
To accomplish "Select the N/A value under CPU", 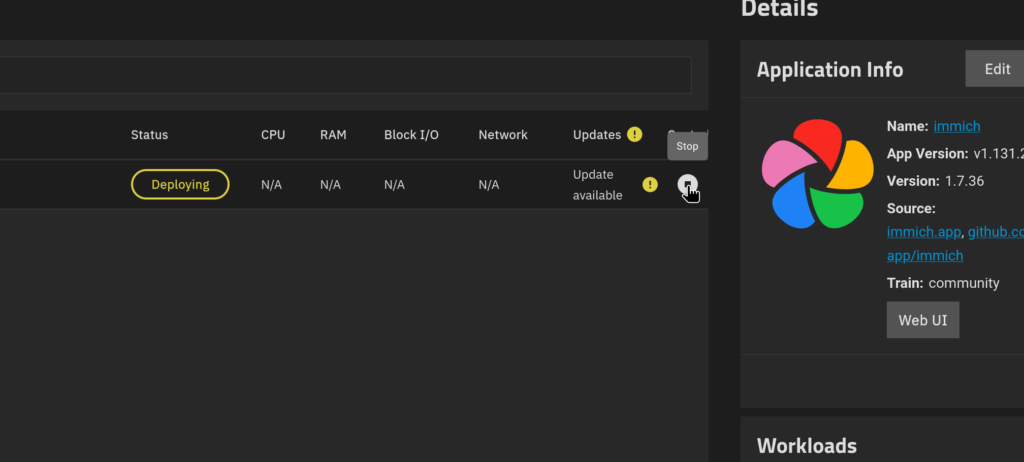I will [272, 185].
